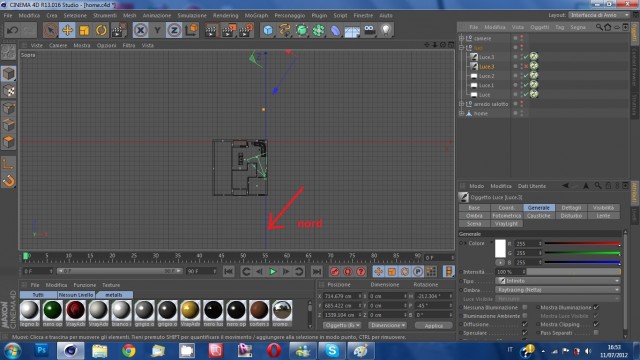Select the Luce.2 object in tree
This screenshot has width=640, height=360.
point(487,76)
